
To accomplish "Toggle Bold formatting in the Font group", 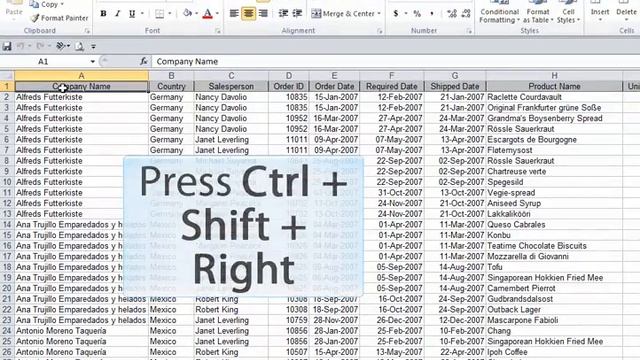I will click(x=103, y=13).
